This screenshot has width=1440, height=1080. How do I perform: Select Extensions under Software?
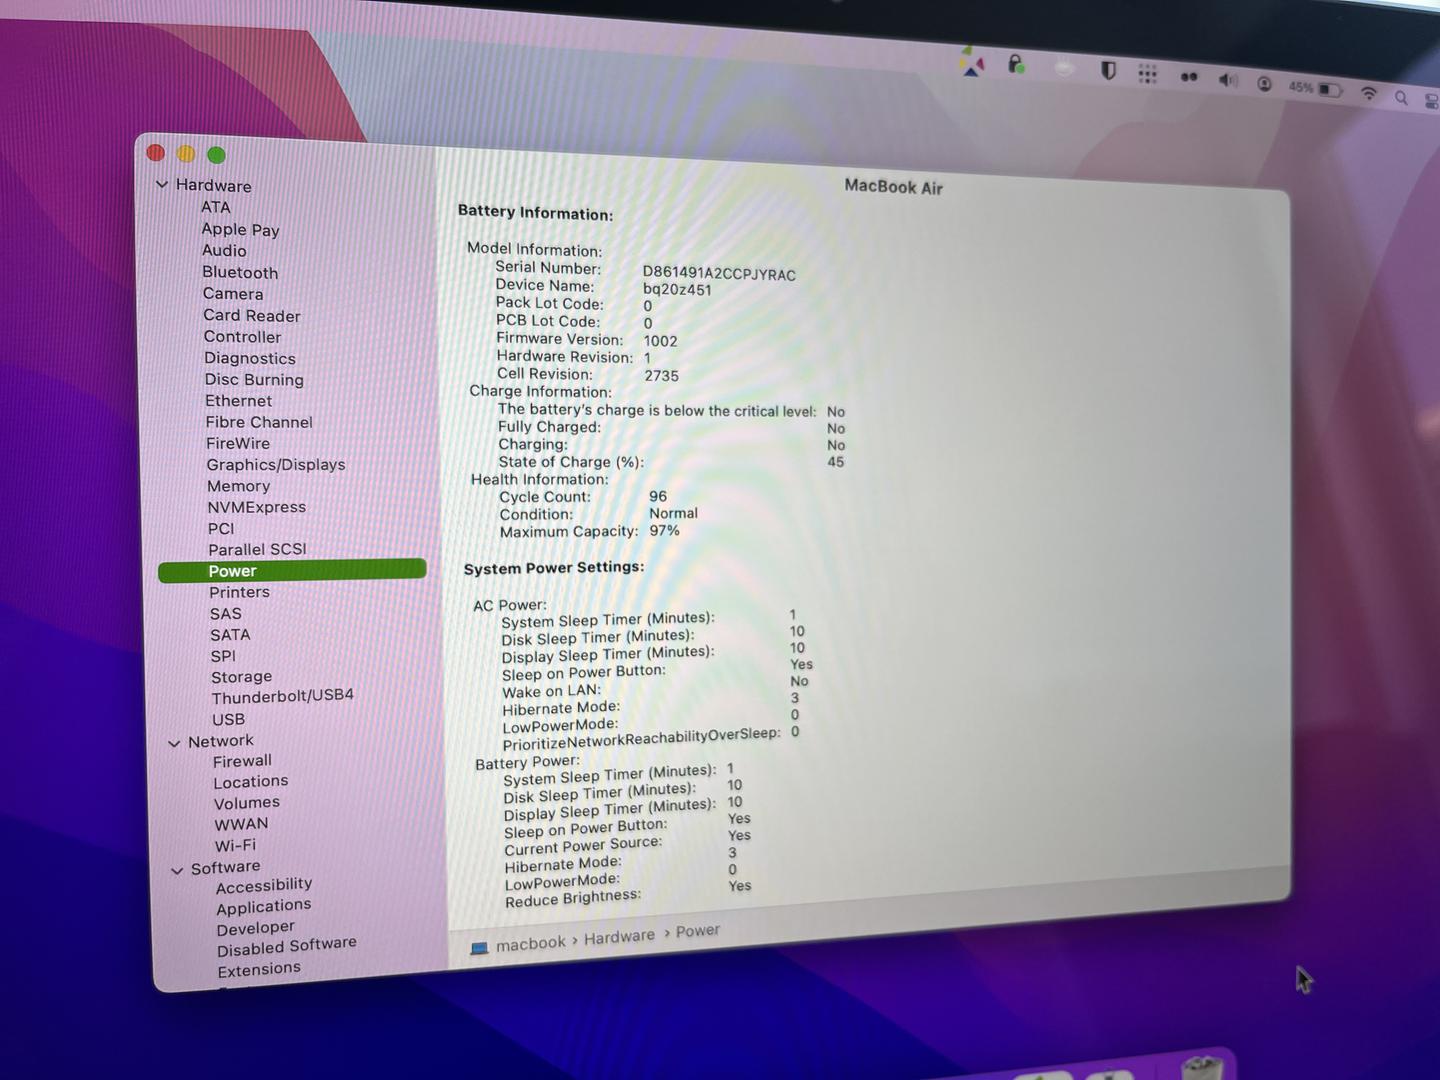(259, 969)
